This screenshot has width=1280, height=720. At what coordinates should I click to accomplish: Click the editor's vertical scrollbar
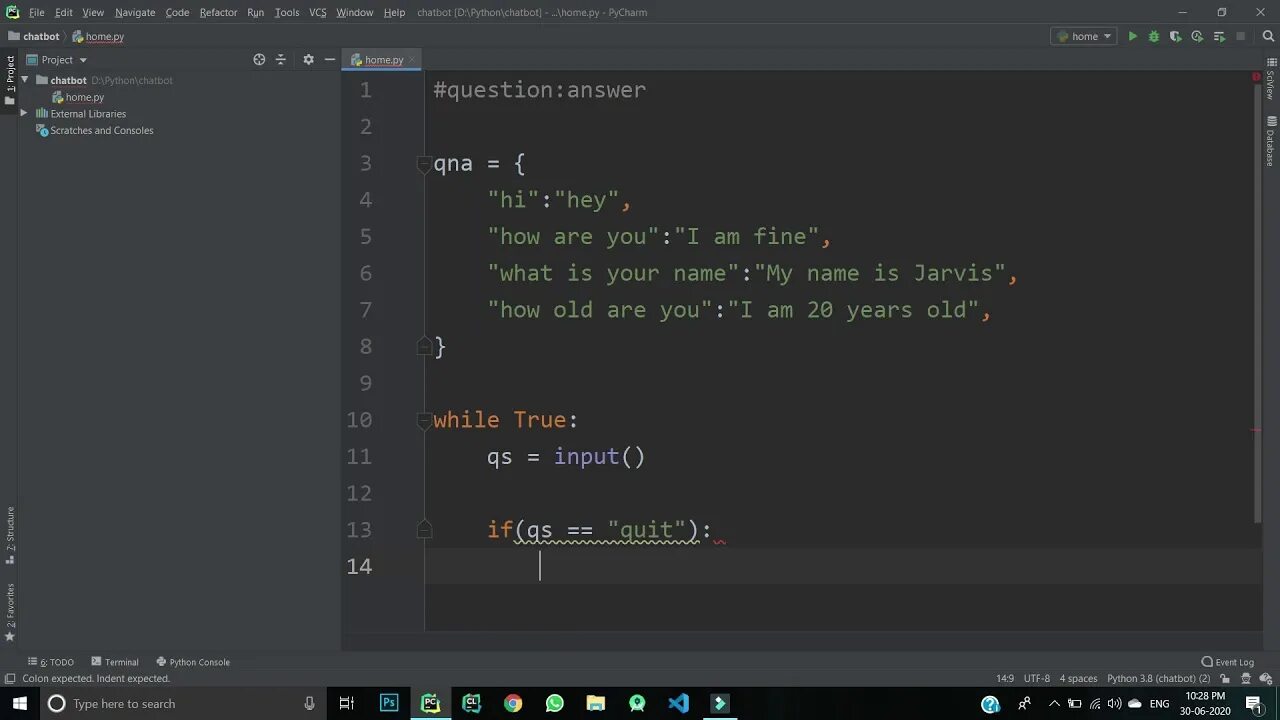(1257, 303)
